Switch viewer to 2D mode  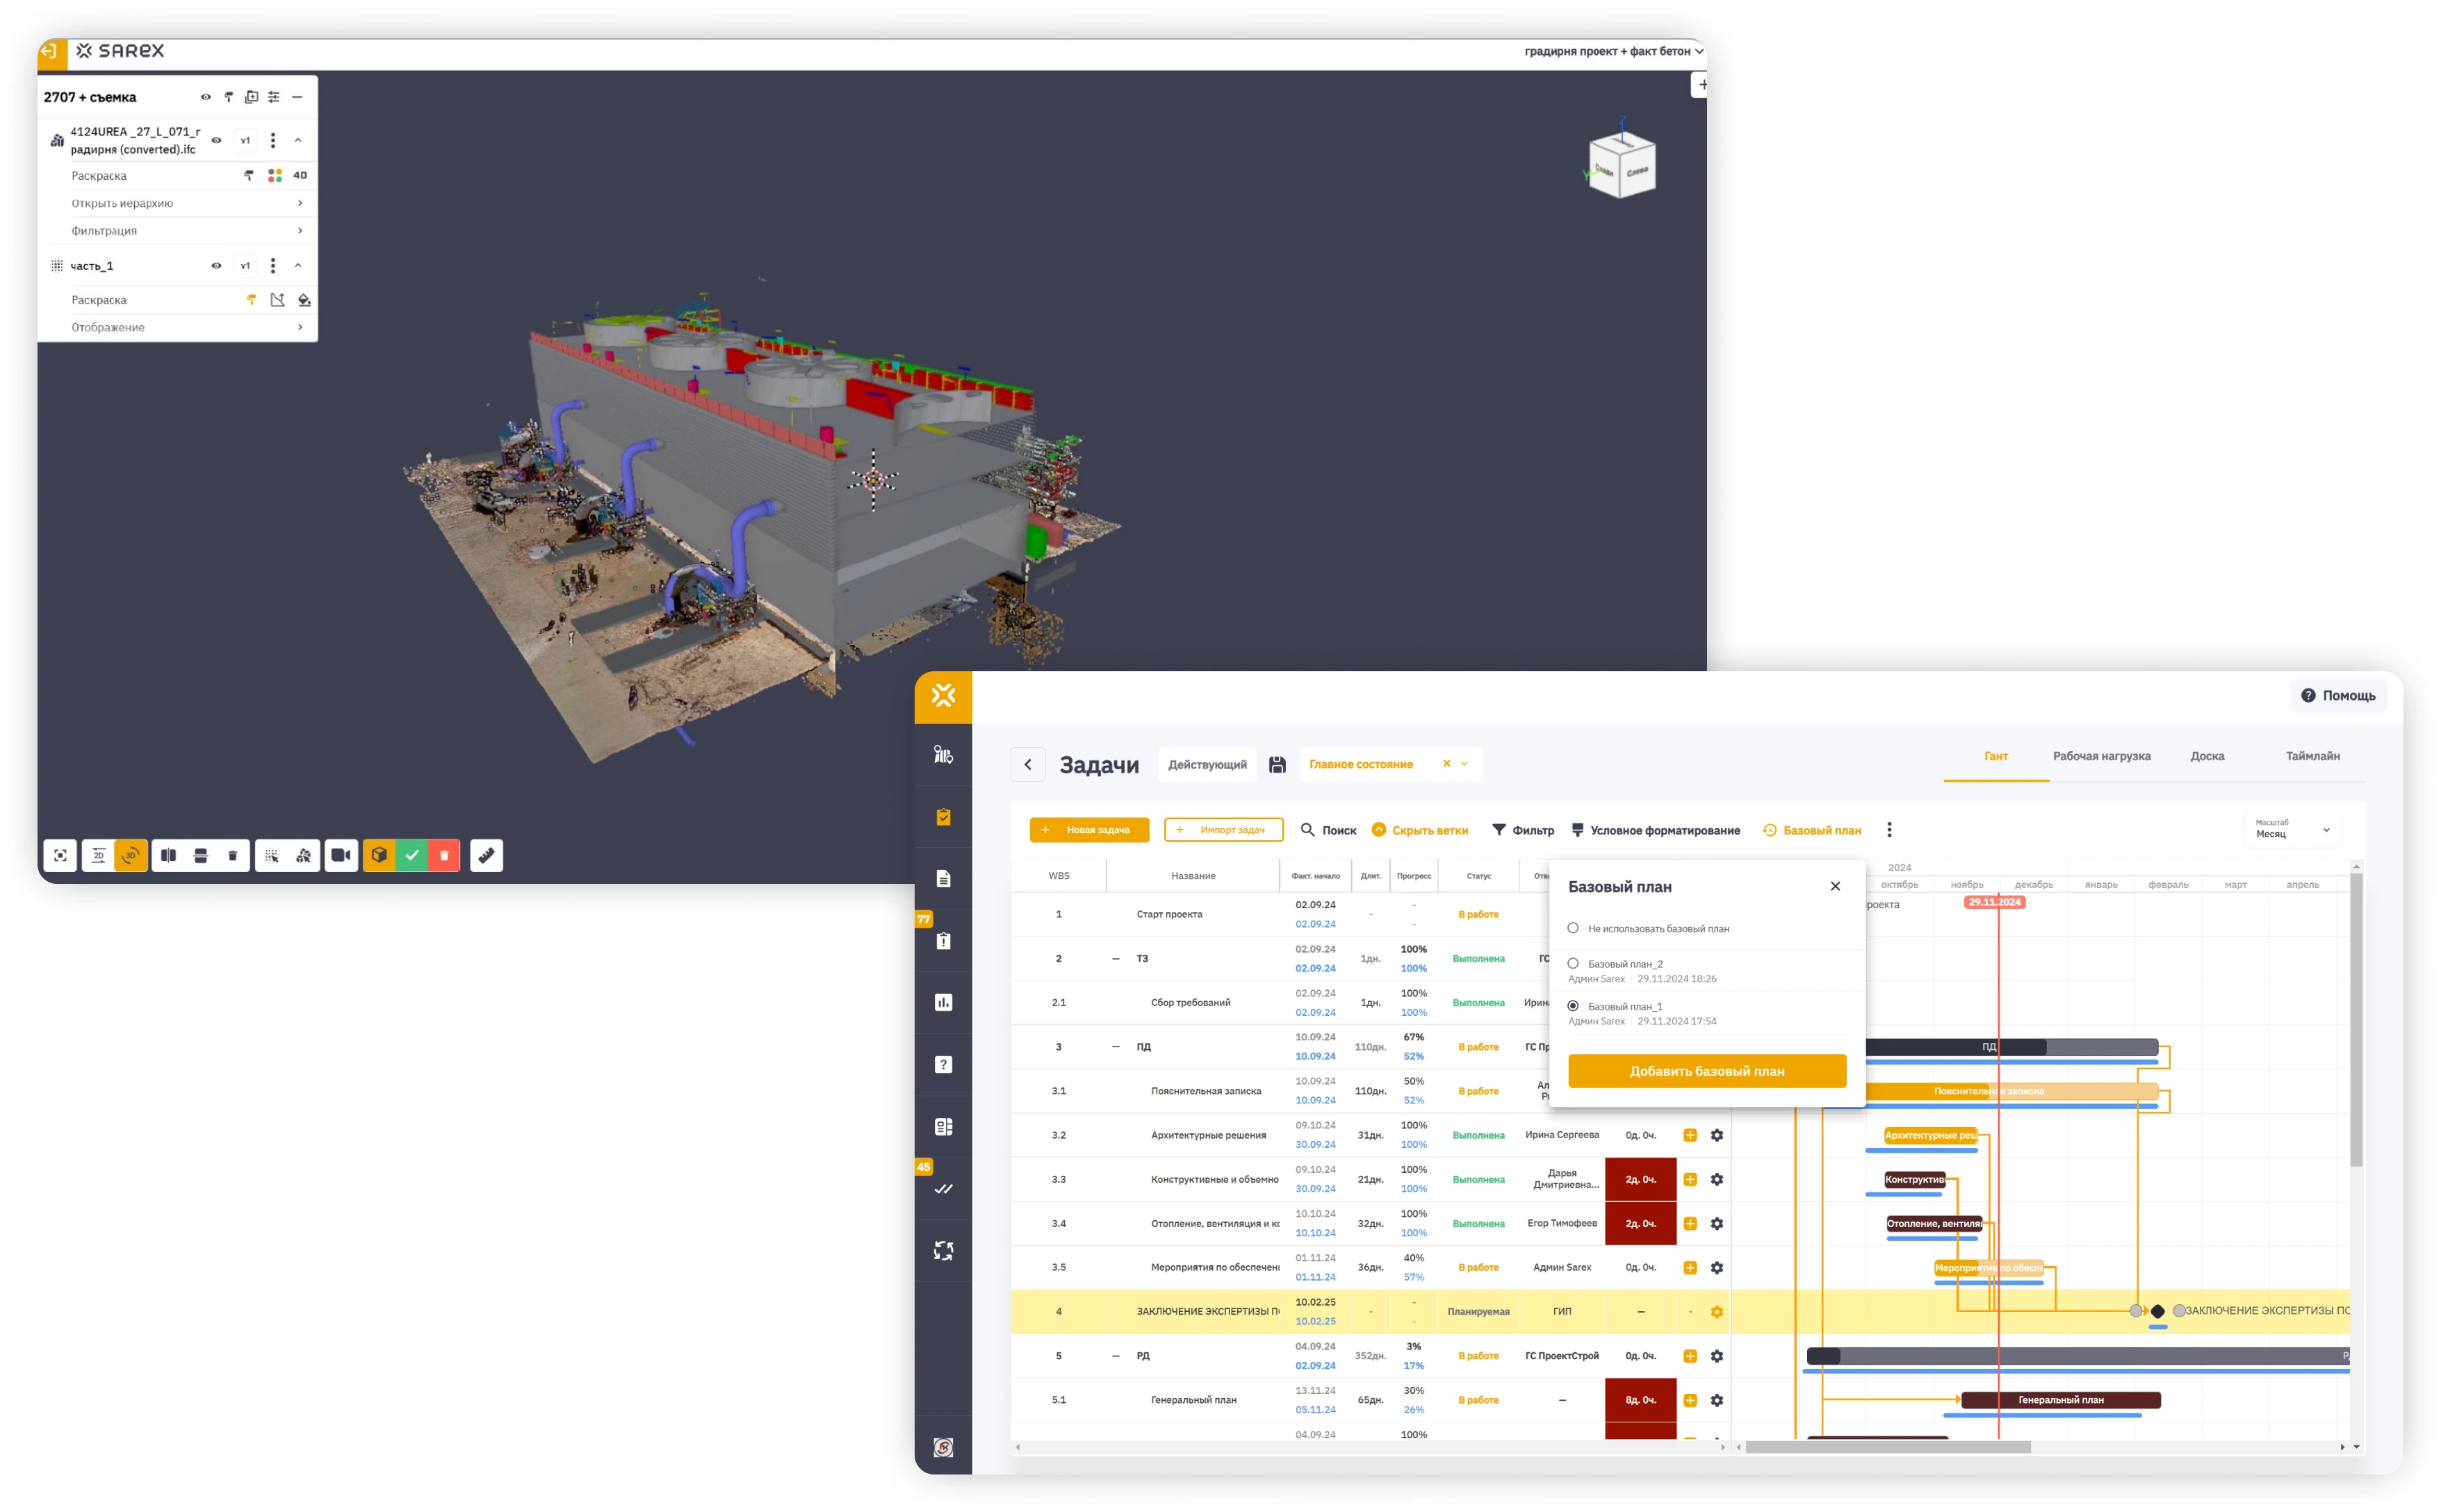pos(98,855)
